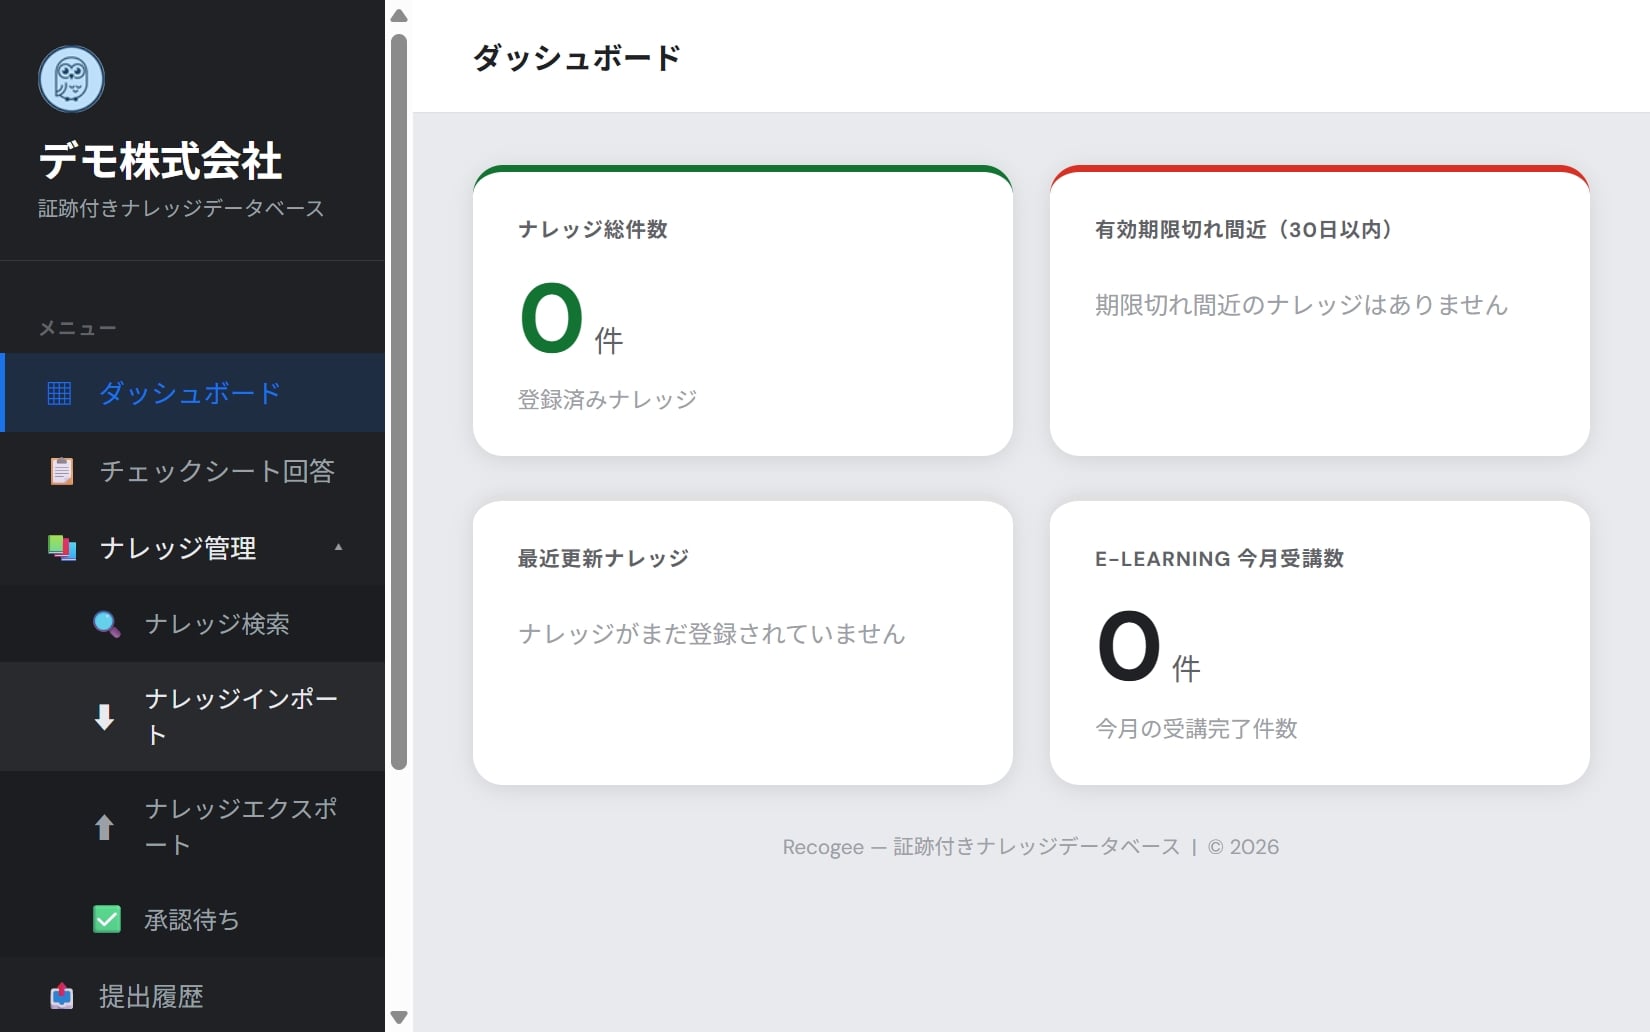Click the green checkmark 承認待ち icon

point(107,919)
